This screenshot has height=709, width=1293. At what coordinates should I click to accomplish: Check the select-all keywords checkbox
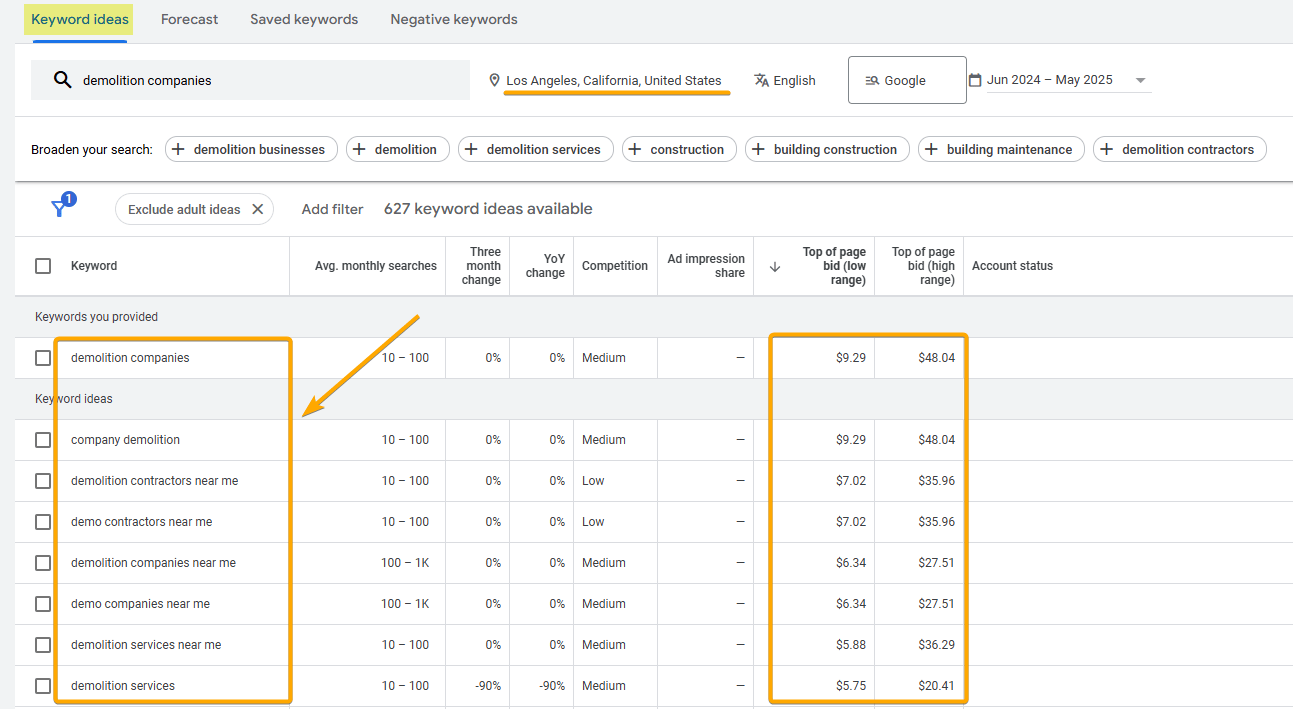(43, 265)
